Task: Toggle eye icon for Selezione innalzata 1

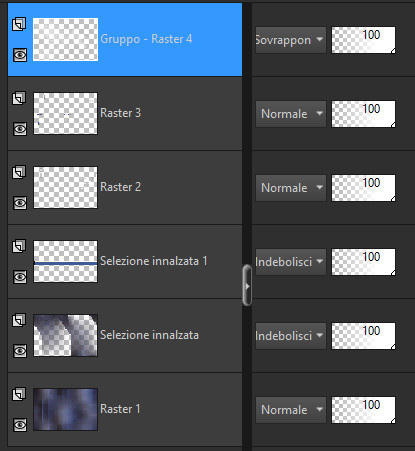Action: coord(20,277)
